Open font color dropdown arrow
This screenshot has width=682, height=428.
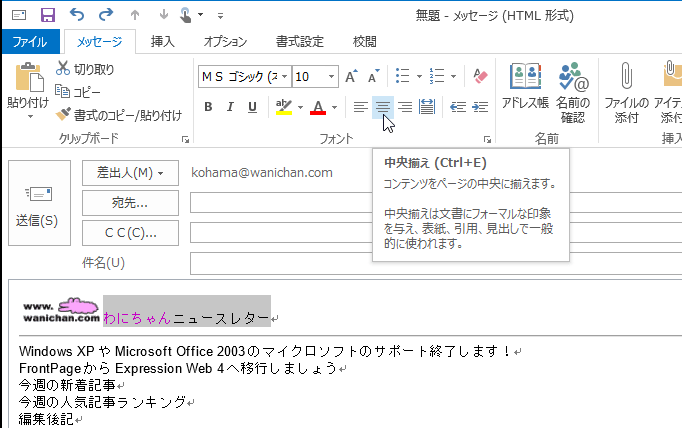click(x=334, y=107)
